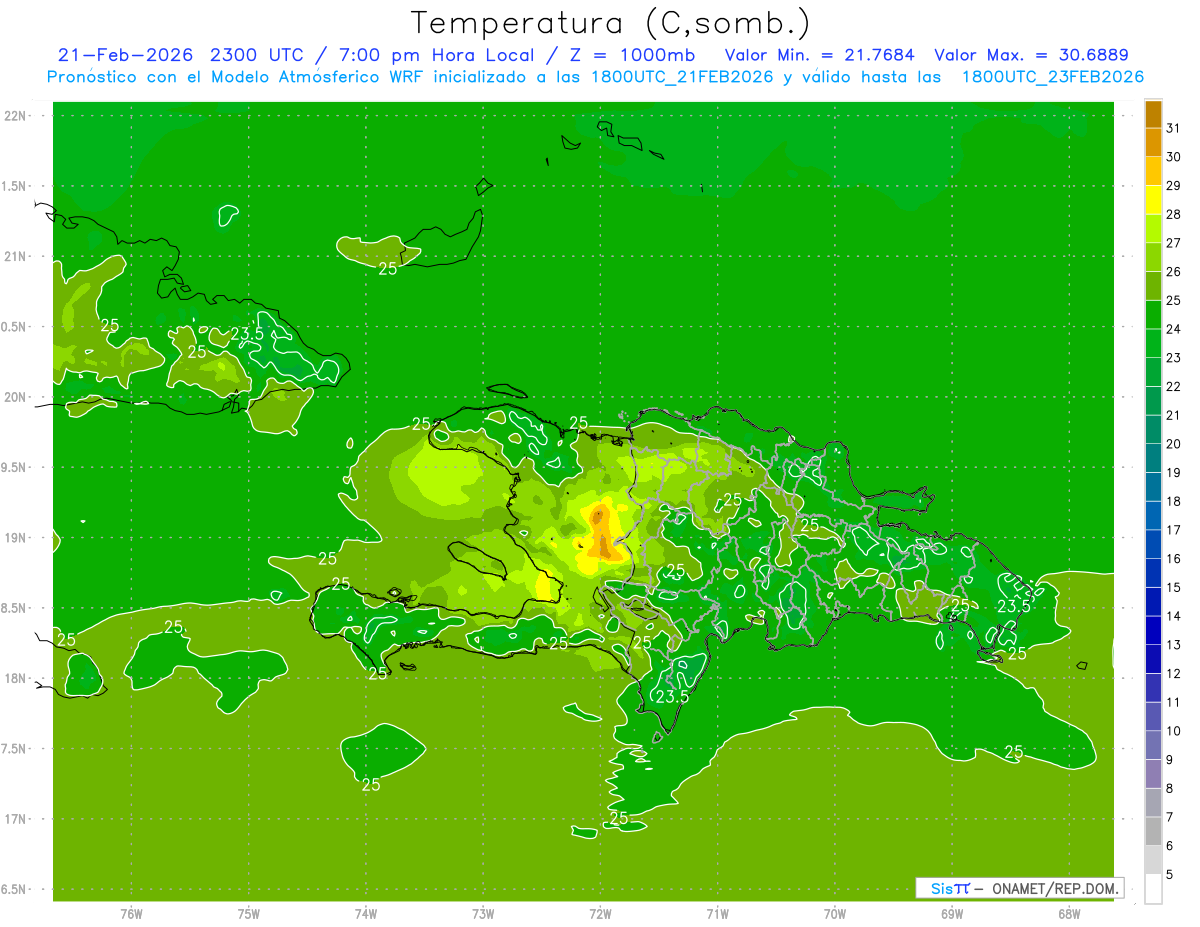Click the colorbar tick label "26"
This screenshot has height=927, width=1200.
click(x=1174, y=272)
